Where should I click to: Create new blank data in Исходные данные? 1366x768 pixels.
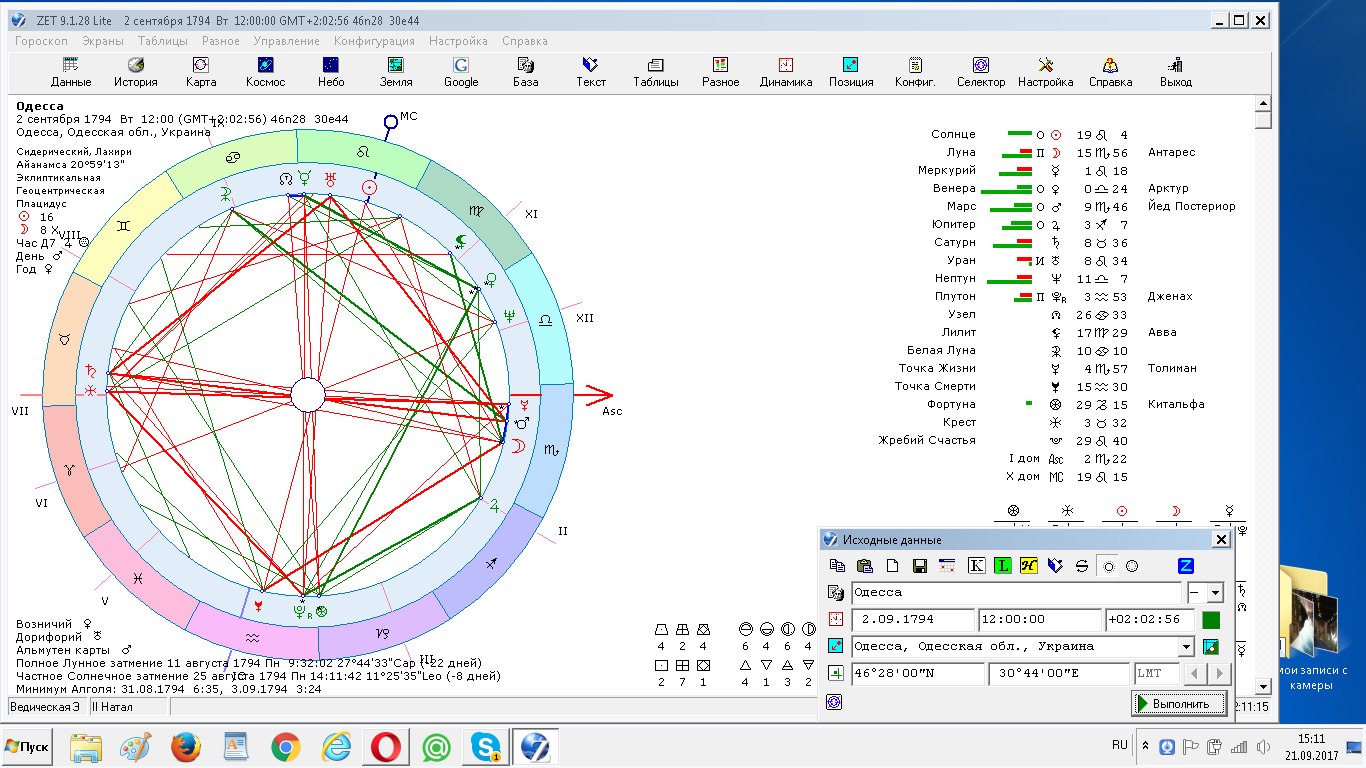[x=893, y=566]
